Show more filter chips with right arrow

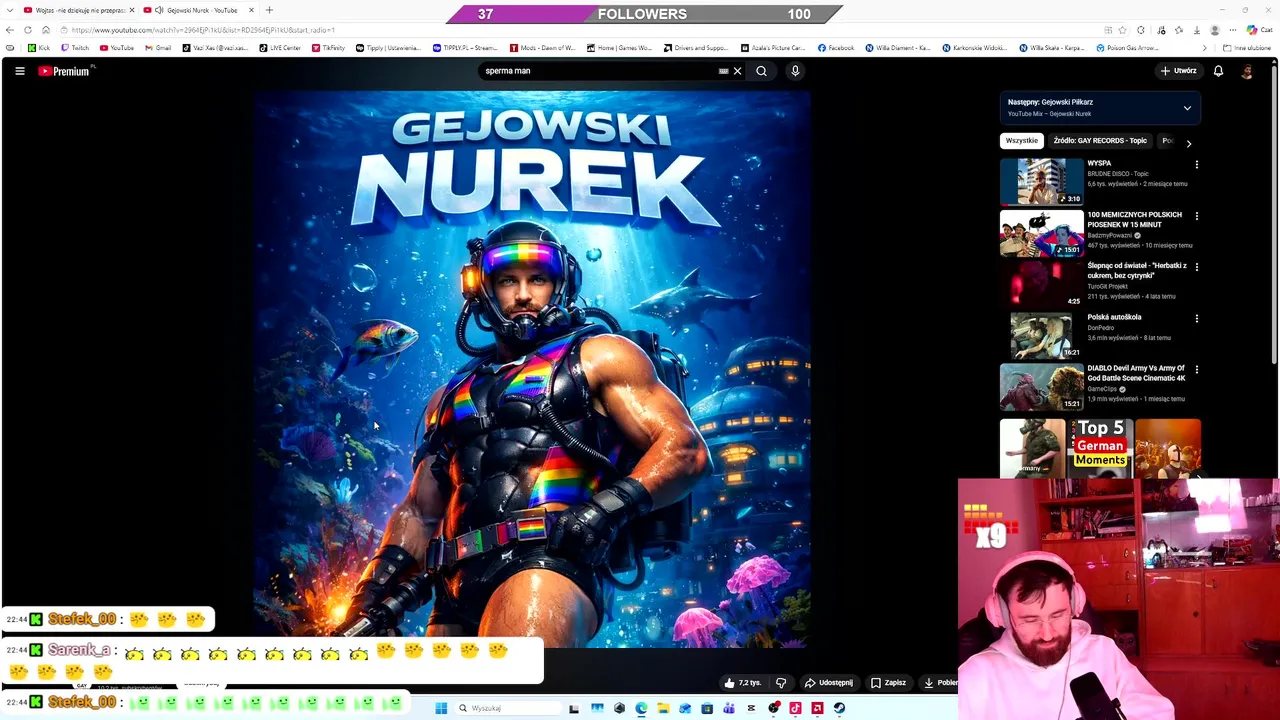pos(1188,143)
